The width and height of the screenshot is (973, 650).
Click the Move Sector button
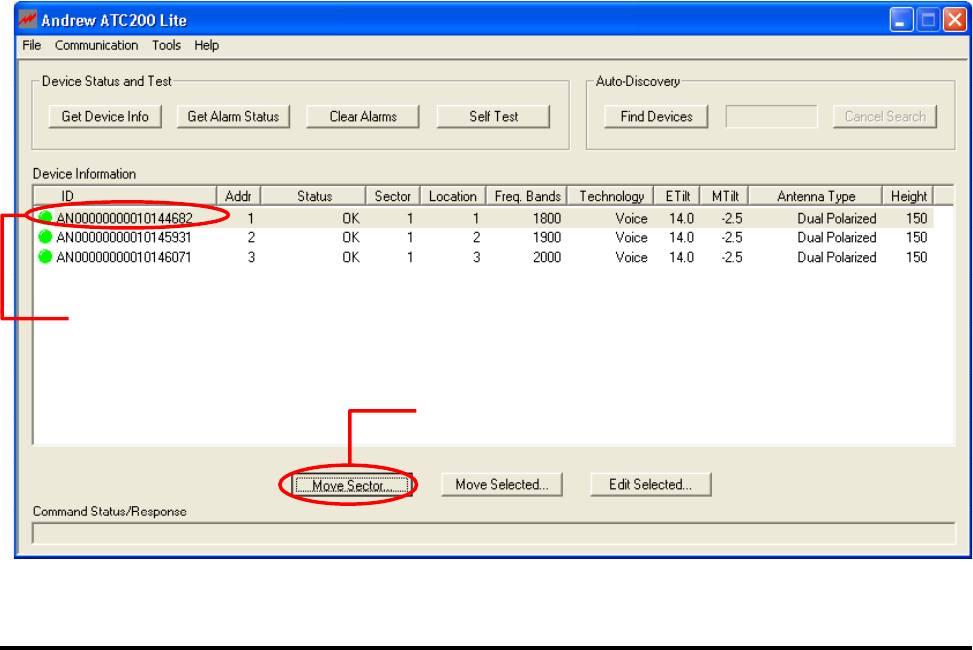[352, 485]
